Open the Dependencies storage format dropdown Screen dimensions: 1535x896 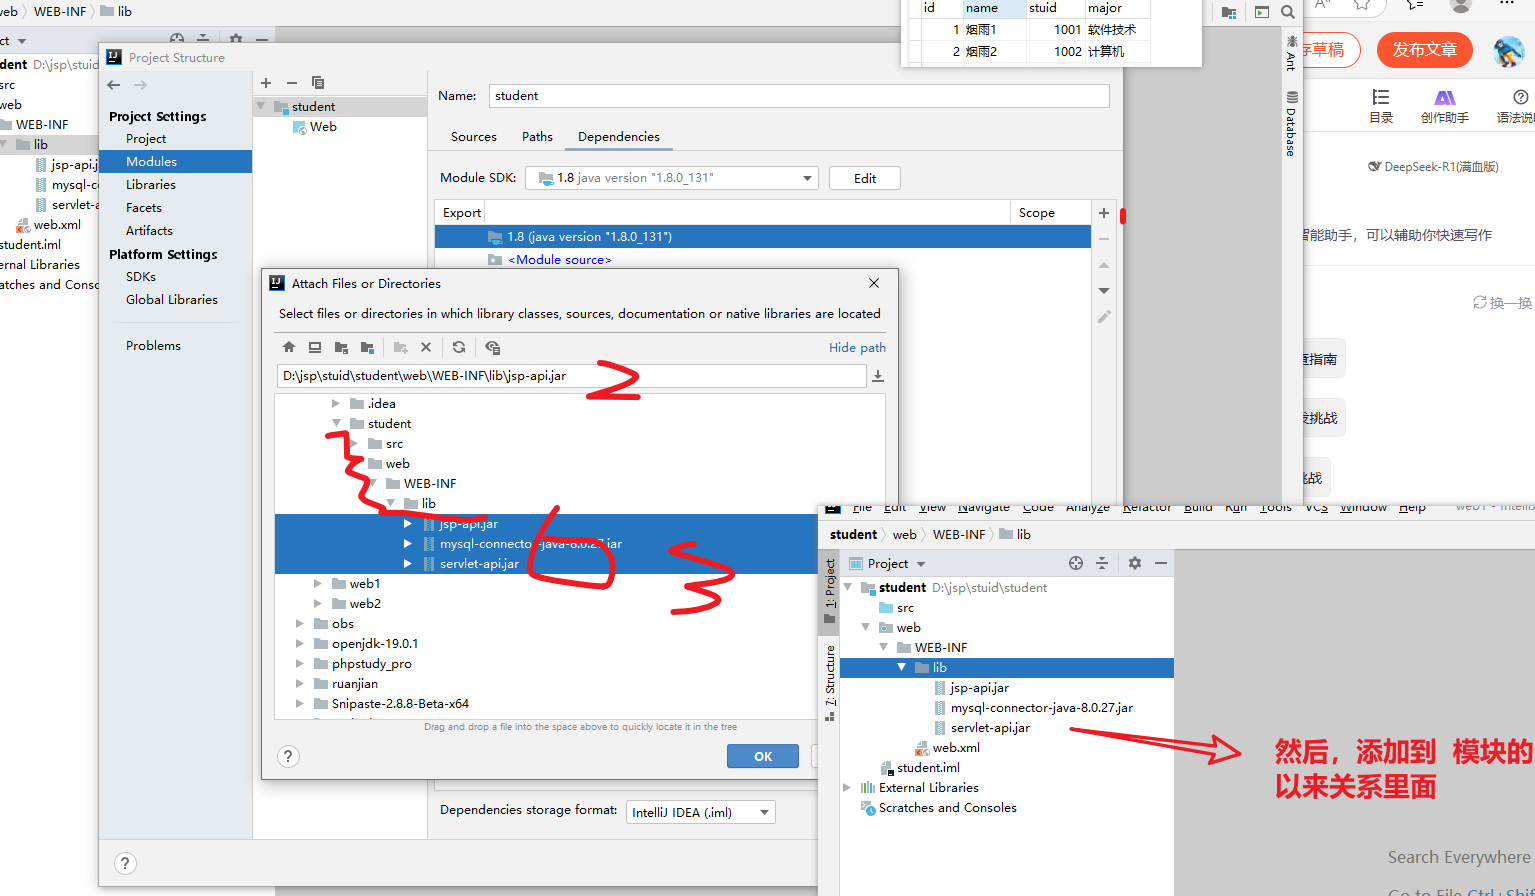coord(701,812)
